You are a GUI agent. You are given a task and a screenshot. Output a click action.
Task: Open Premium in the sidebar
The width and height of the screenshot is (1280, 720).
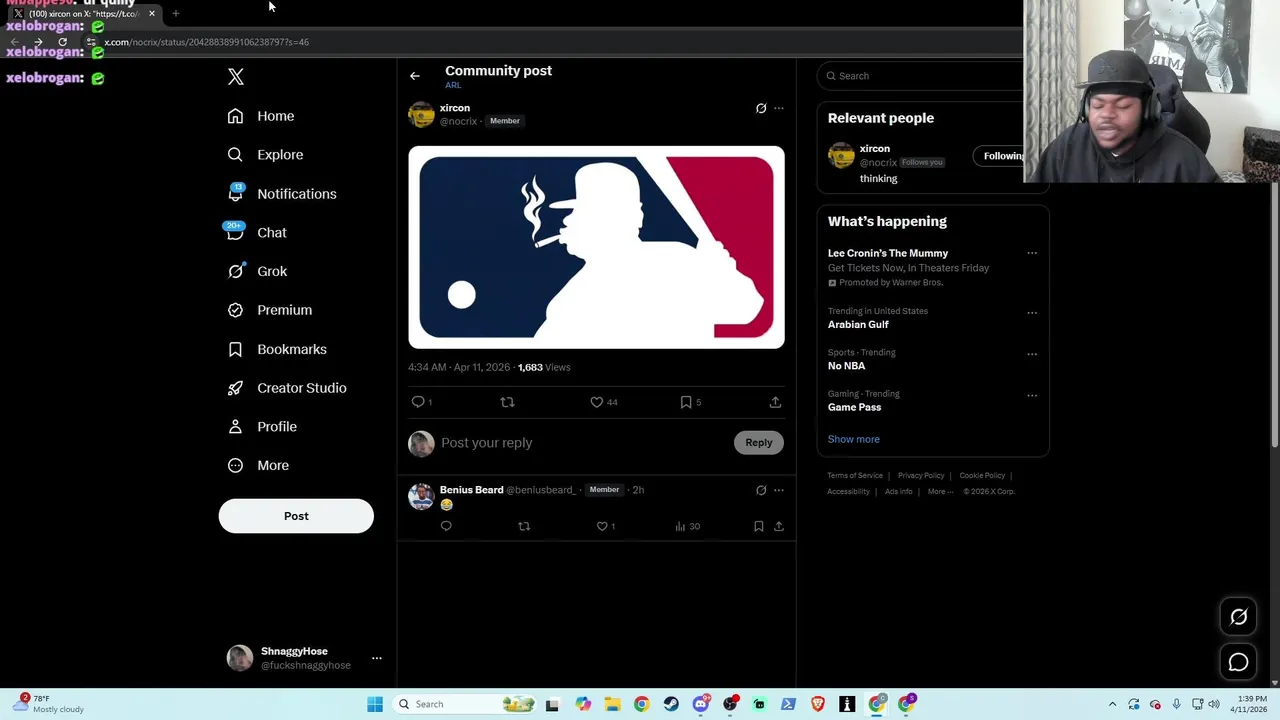click(x=270, y=310)
